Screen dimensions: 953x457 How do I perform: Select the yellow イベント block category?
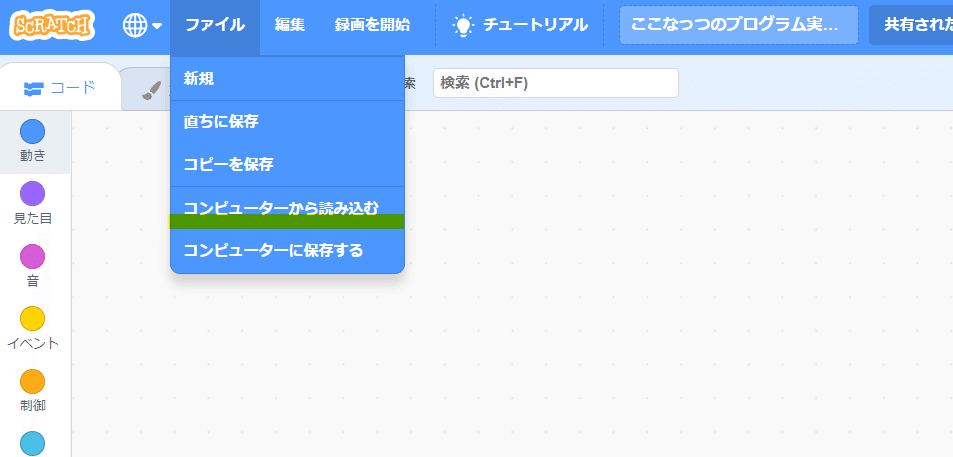pos(32,329)
